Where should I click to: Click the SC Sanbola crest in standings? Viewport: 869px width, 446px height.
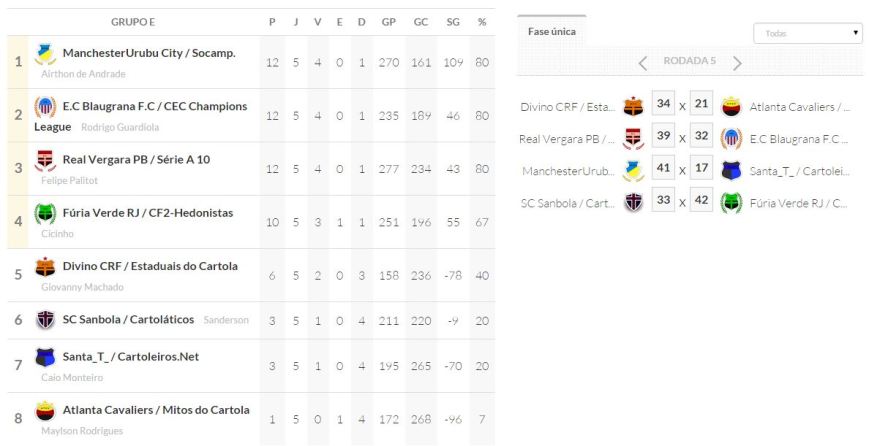tap(45, 320)
